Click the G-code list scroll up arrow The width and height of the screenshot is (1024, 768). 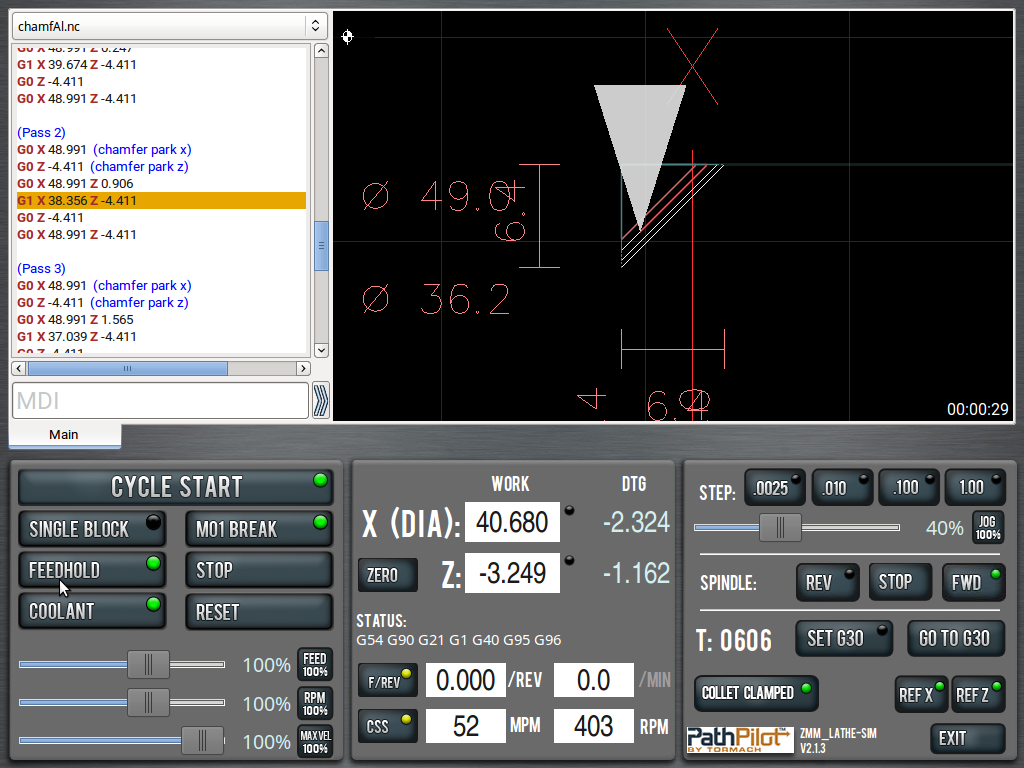pos(321,51)
